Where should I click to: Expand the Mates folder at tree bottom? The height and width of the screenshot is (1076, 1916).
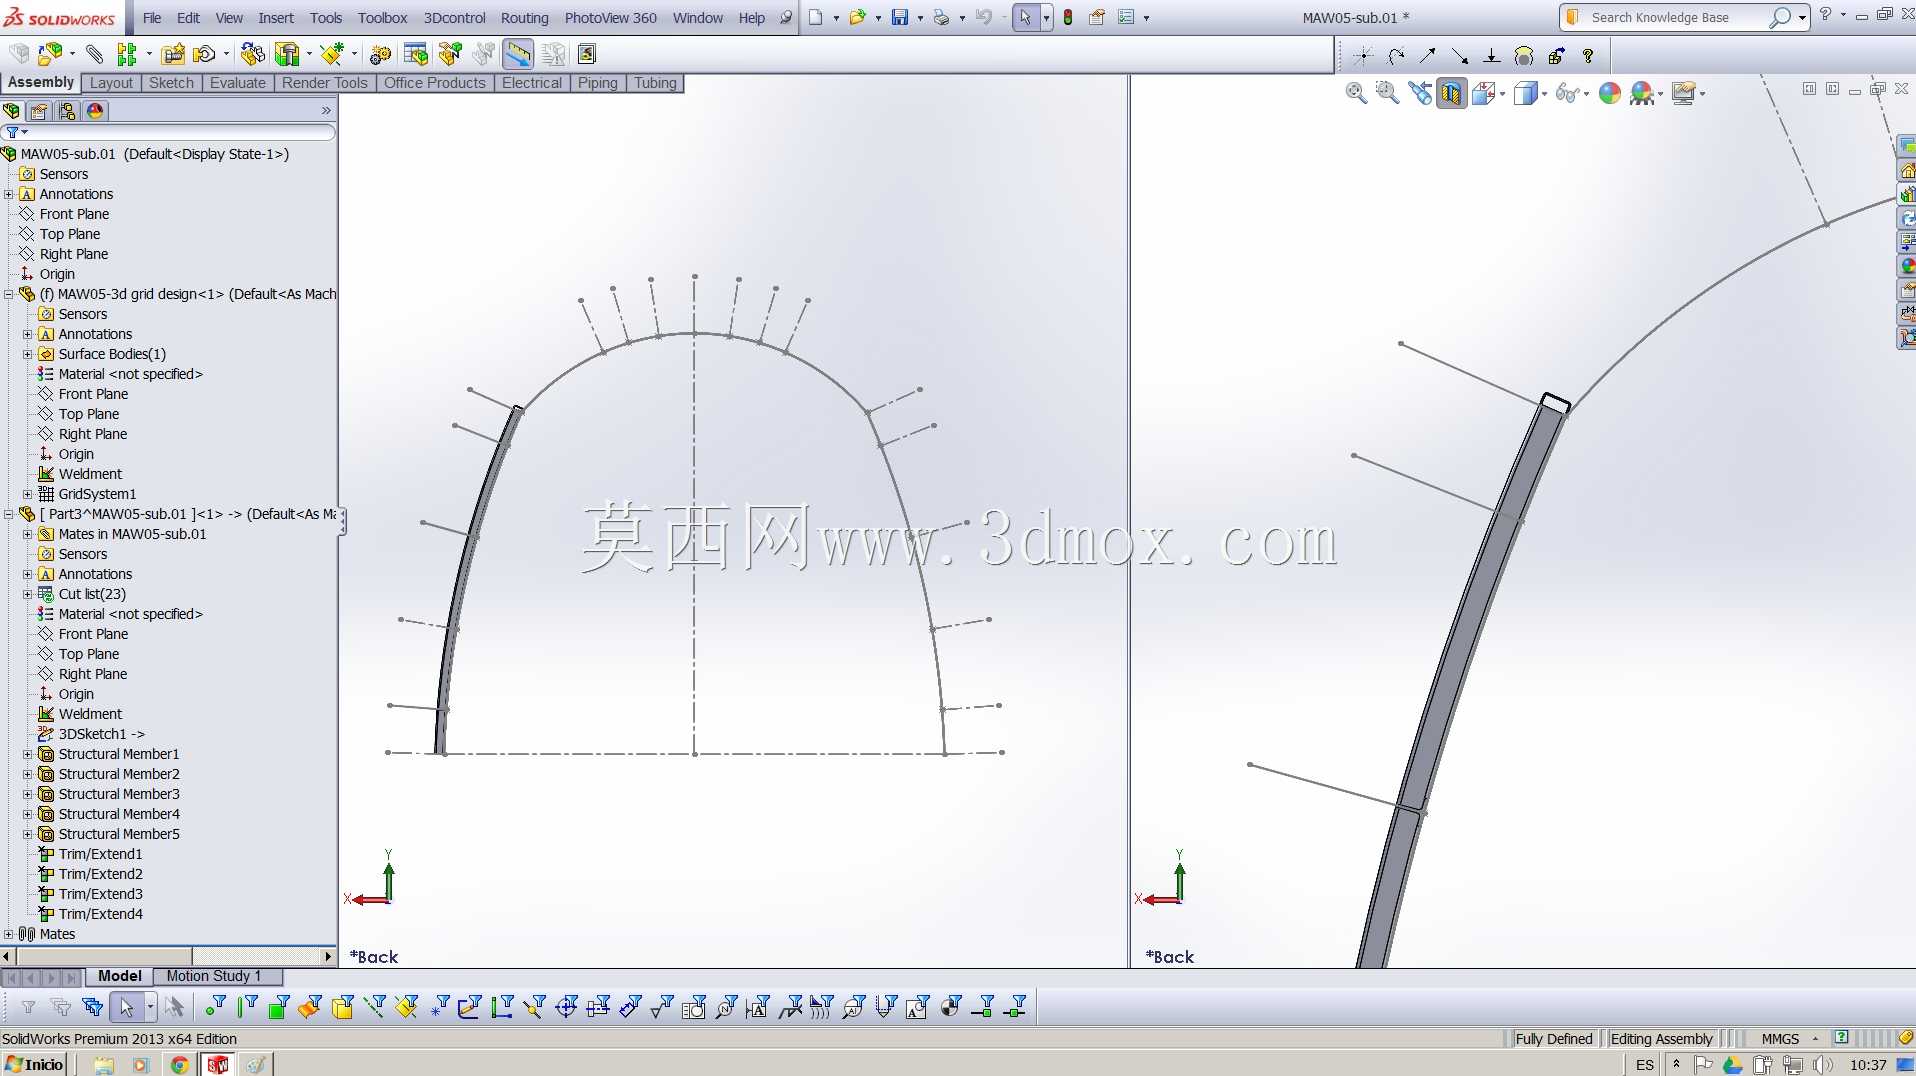(x=9, y=934)
